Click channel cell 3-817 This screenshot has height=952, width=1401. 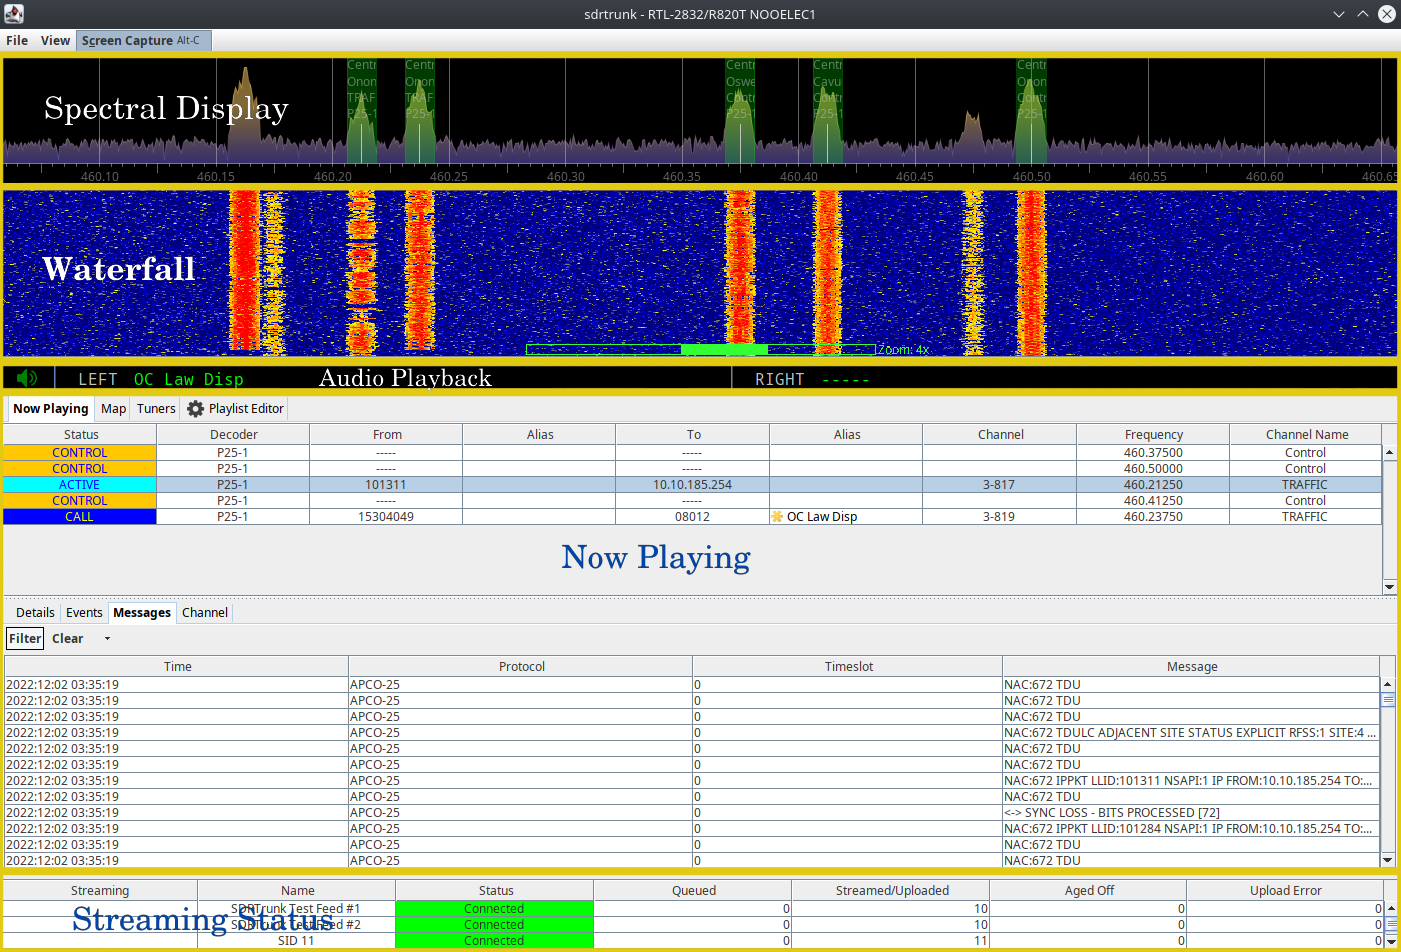(999, 485)
